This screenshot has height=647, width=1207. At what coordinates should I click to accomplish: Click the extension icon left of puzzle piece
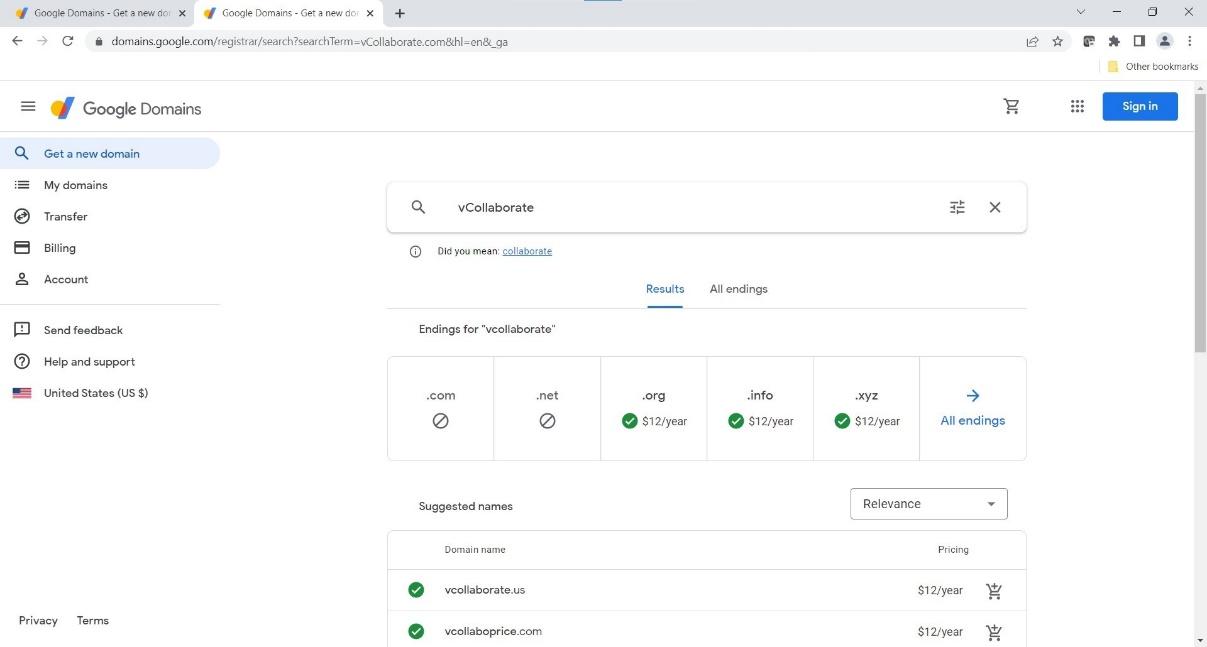click(1089, 41)
